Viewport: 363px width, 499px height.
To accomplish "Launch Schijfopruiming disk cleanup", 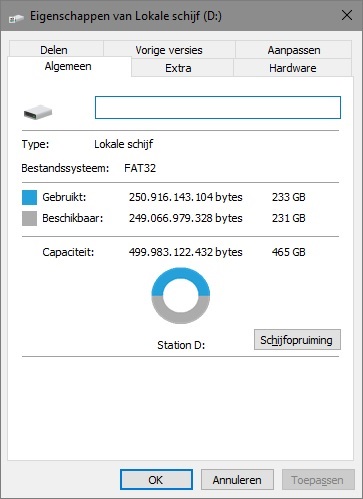I will click(x=297, y=340).
